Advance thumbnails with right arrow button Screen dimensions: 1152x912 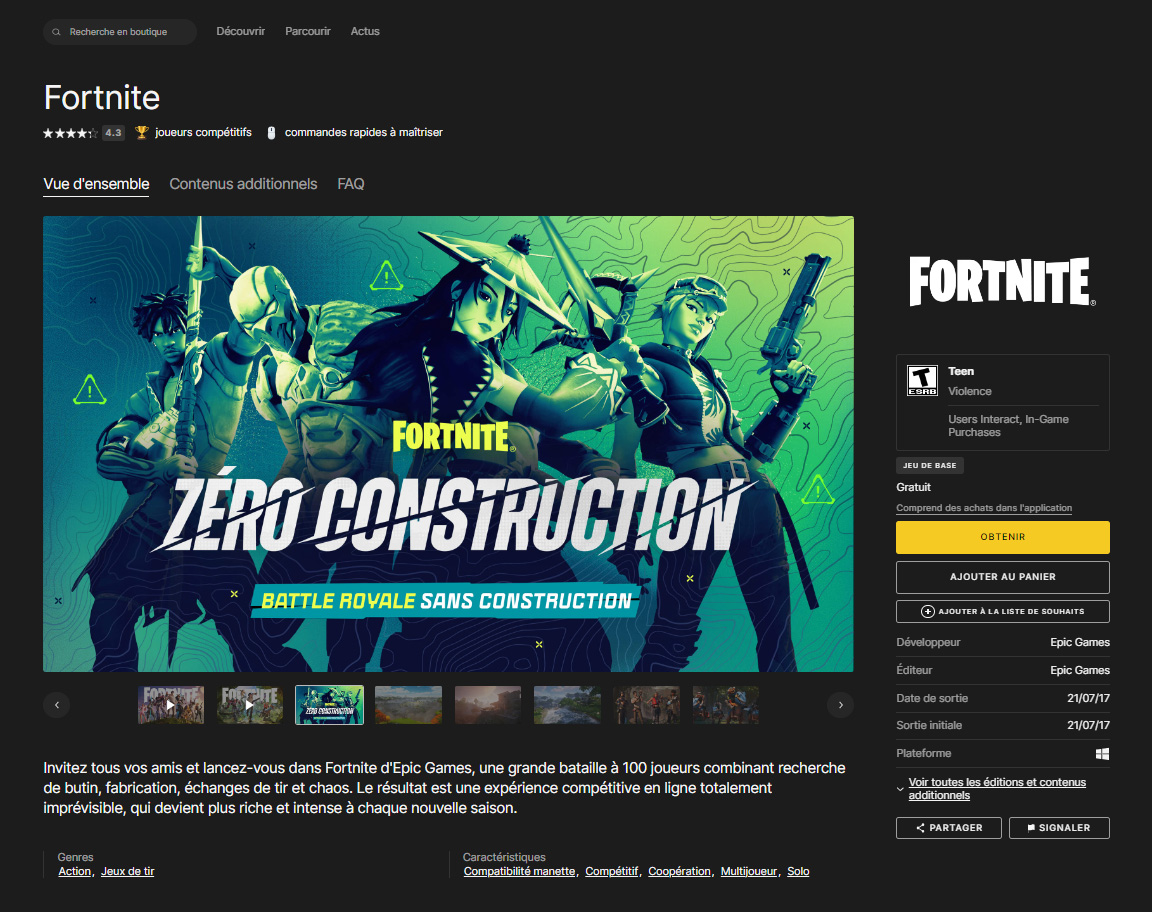click(x=840, y=705)
